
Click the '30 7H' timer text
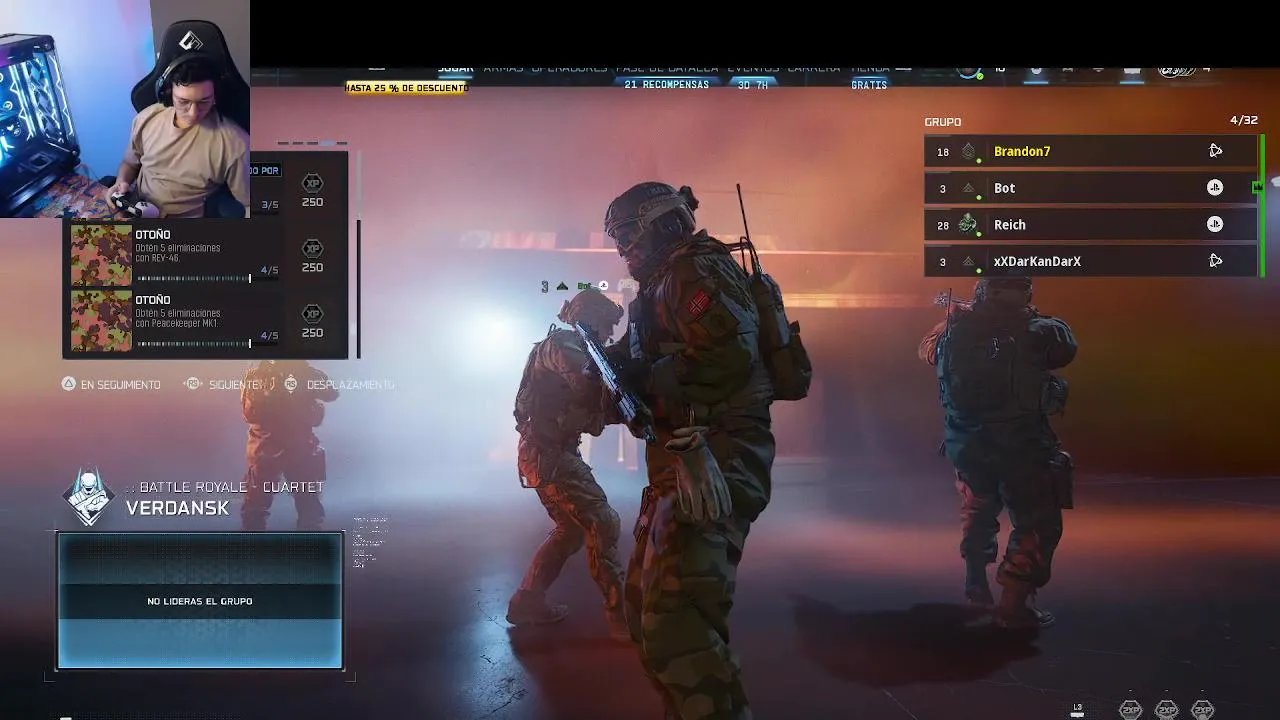(x=753, y=85)
